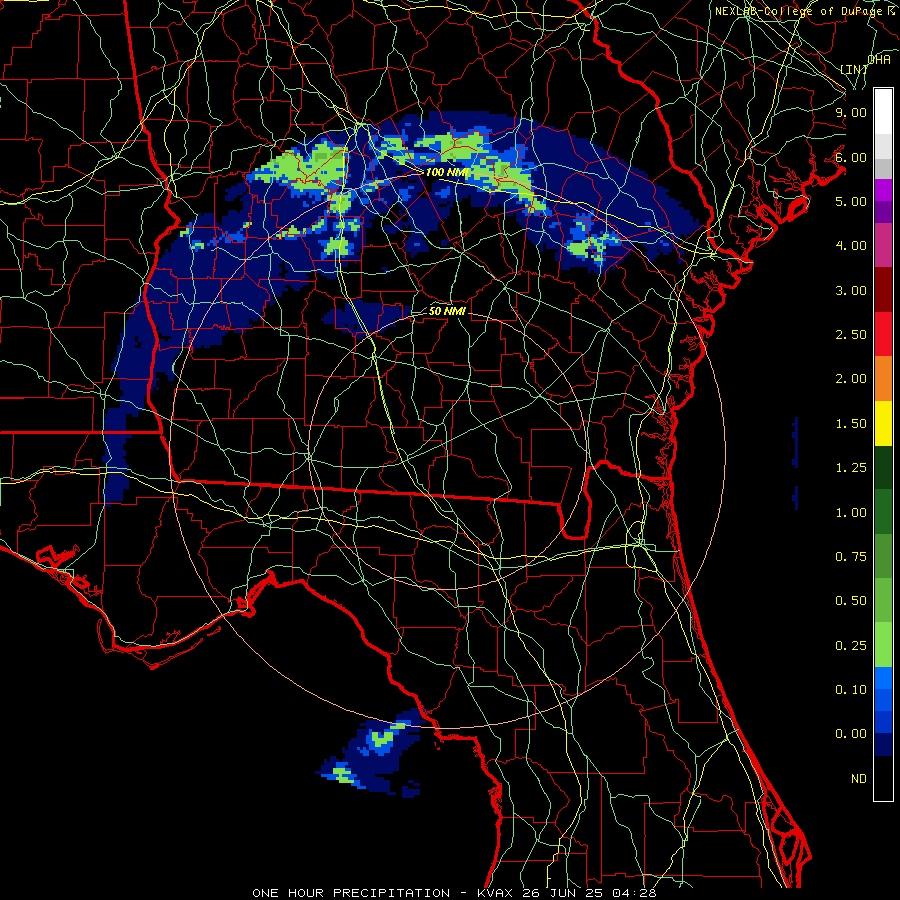Click the "50 NMI" range ring label
This screenshot has height=900, width=900.
click(447, 312)
